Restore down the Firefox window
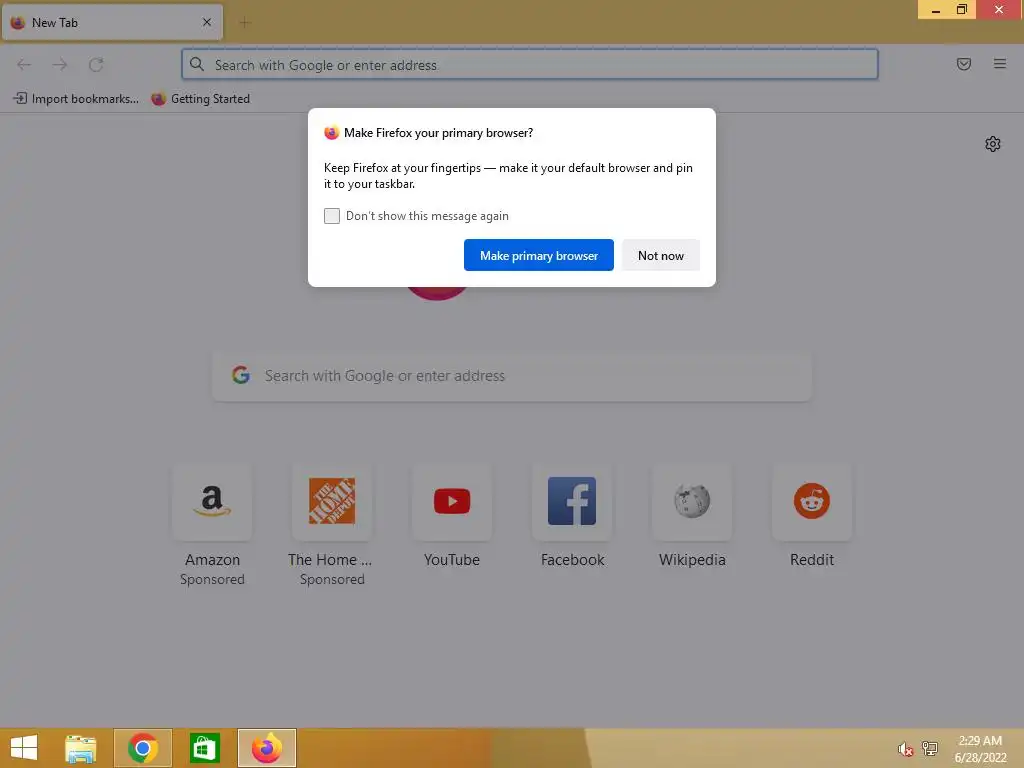 962,9
